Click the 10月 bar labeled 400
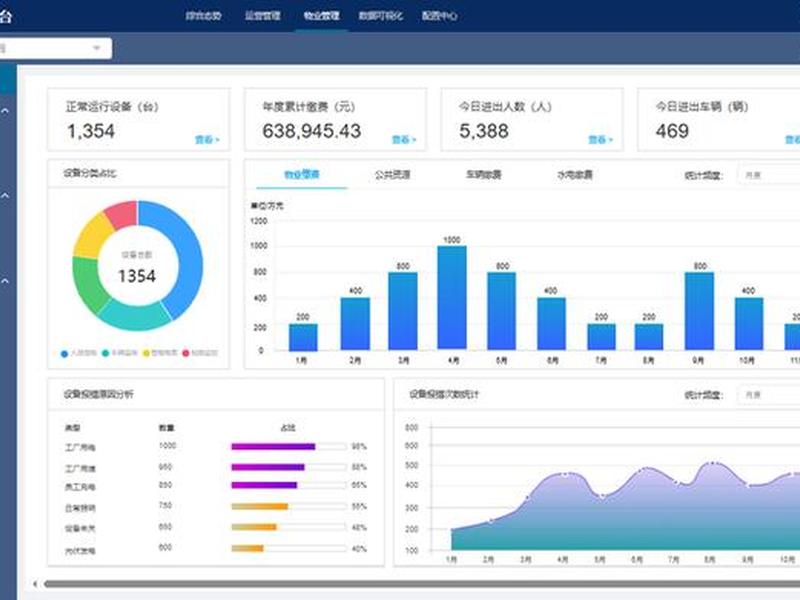800x600 pixels. (x=749, y=324)
